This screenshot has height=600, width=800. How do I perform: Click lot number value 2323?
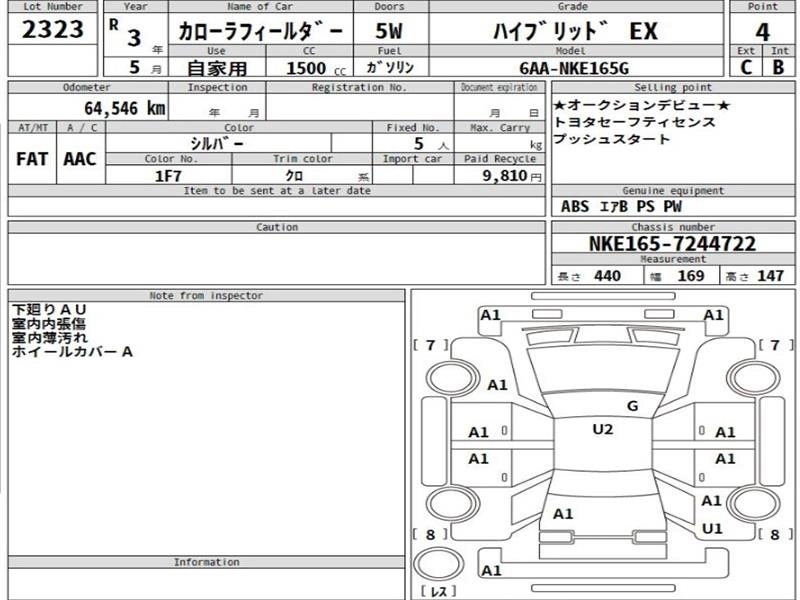pos(53,30)
